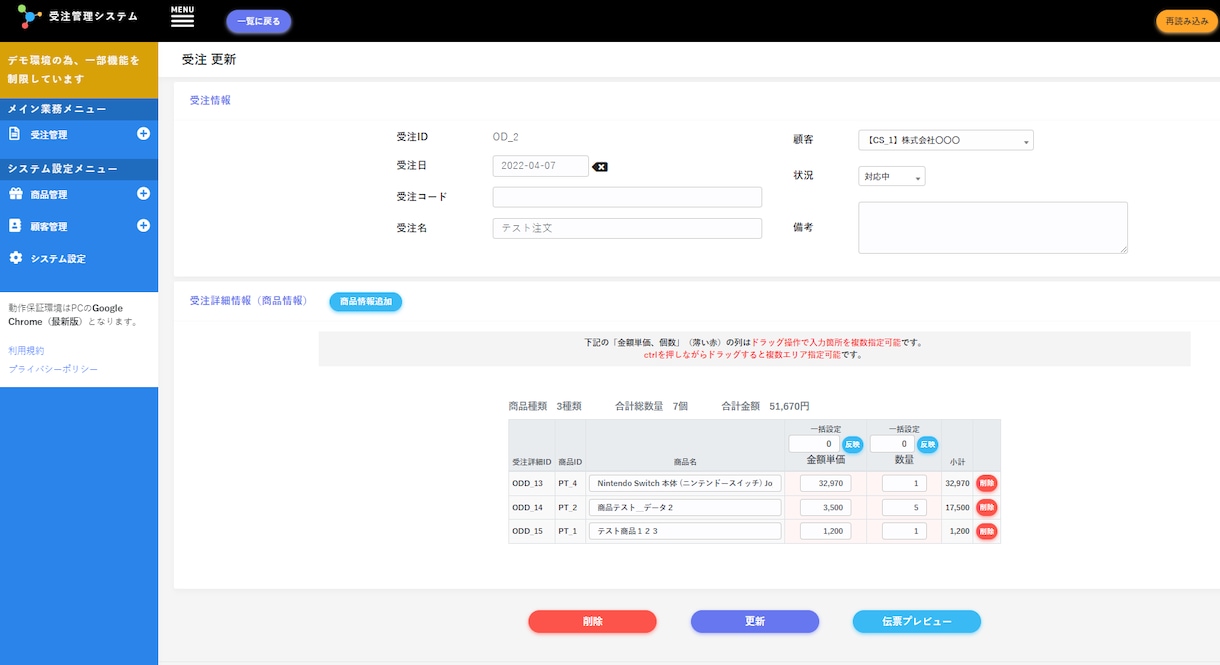Click the 受注情報 section heading
The image size is (1220, 665).
[210, 100]
